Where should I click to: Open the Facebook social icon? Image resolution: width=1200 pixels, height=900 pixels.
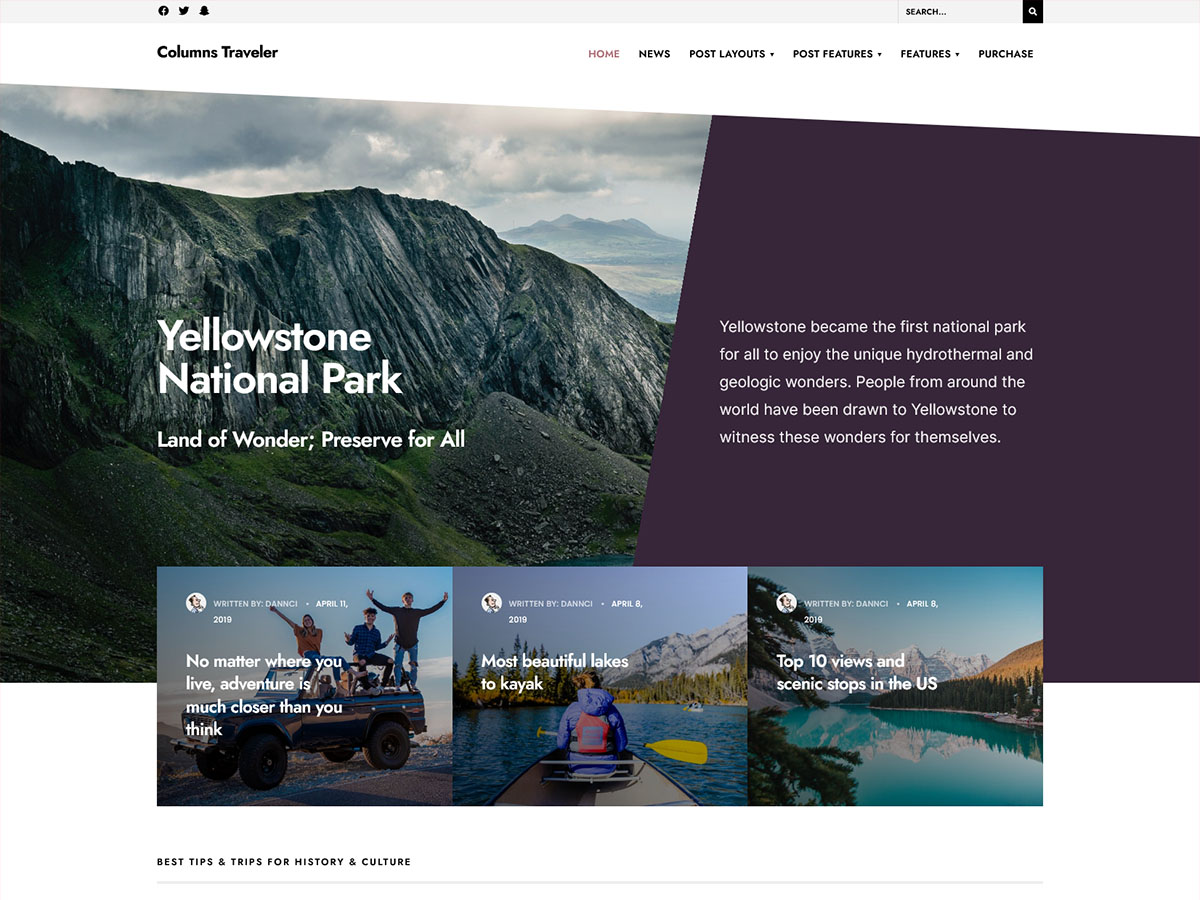pyautogui.click(x=164, y=11)
